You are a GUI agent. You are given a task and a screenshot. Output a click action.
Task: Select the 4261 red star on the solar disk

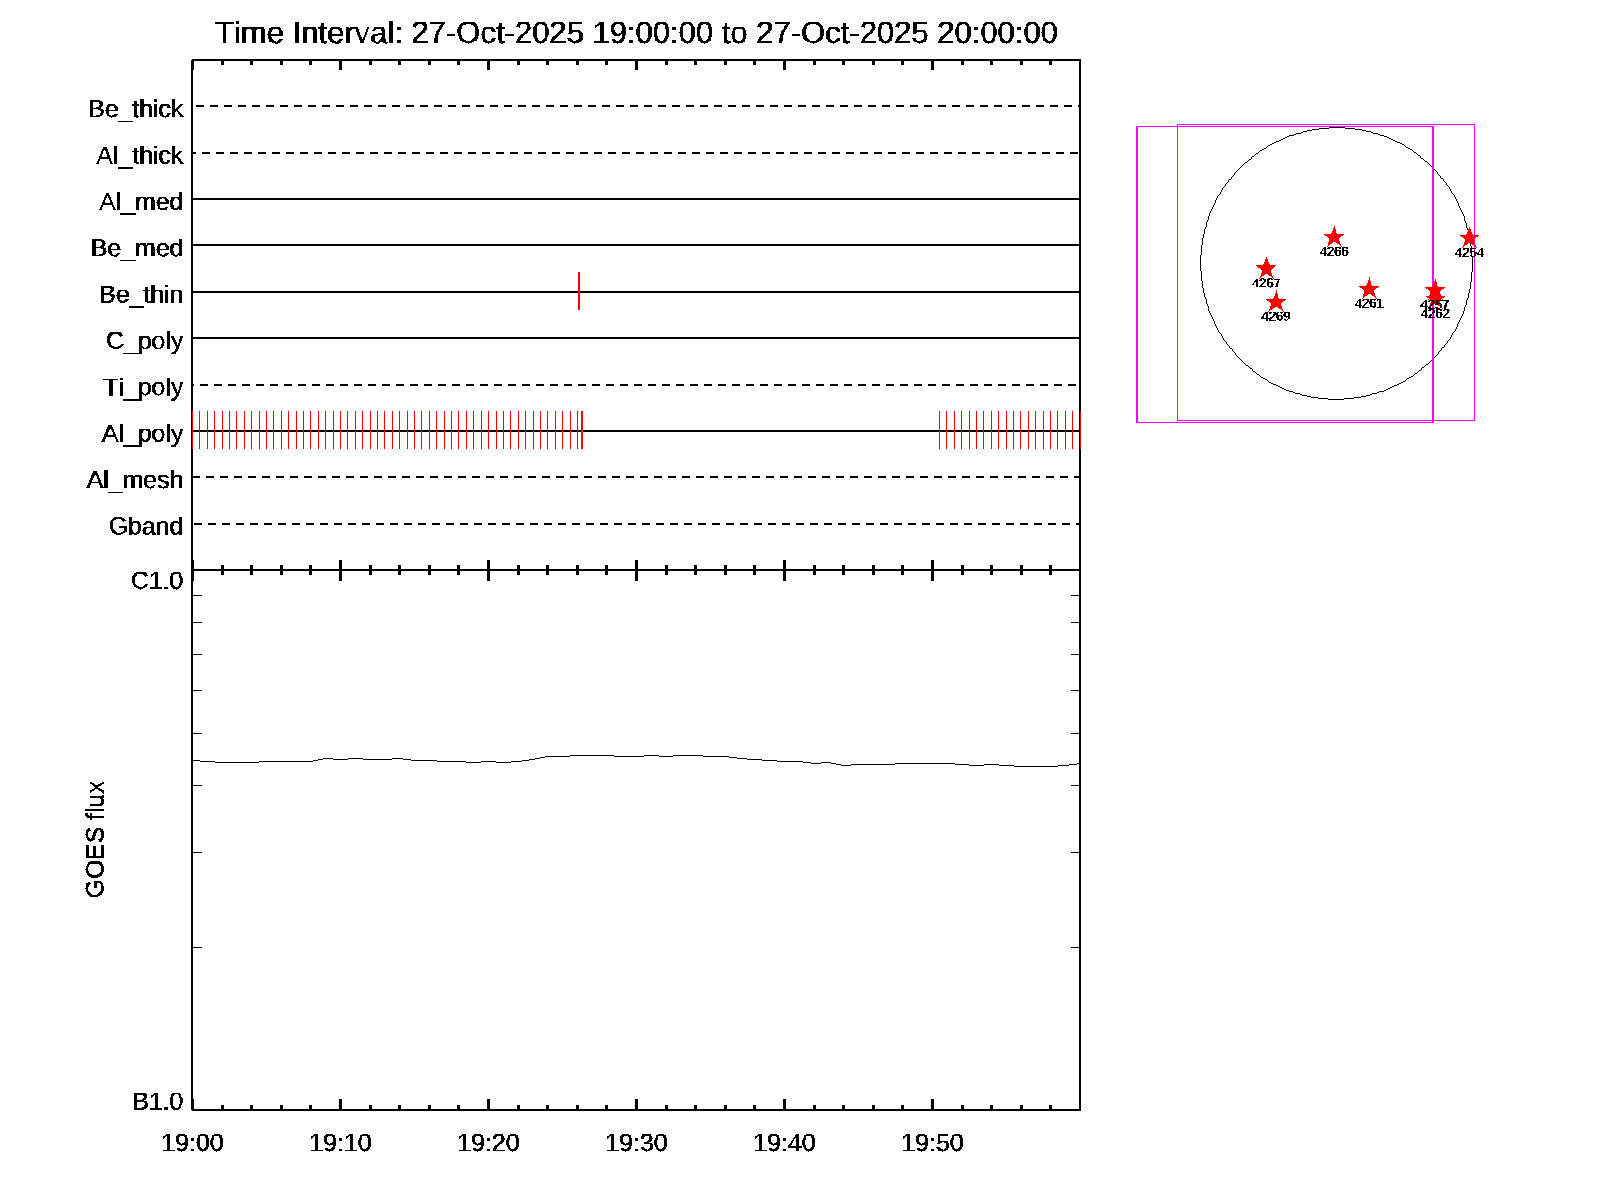tap(1369, 289)
